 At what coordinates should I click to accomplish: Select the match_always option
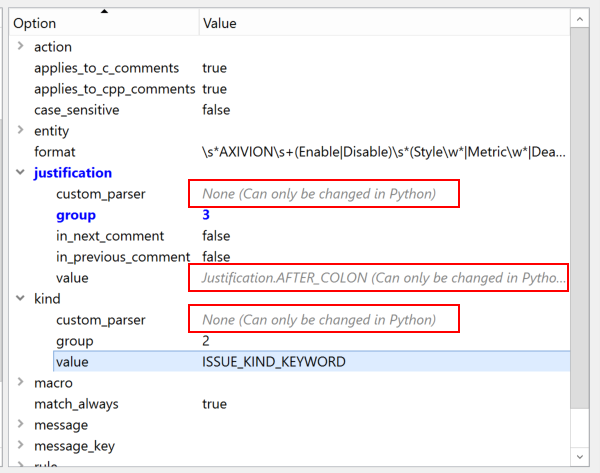pyautogui.click(x=76, y=404)
